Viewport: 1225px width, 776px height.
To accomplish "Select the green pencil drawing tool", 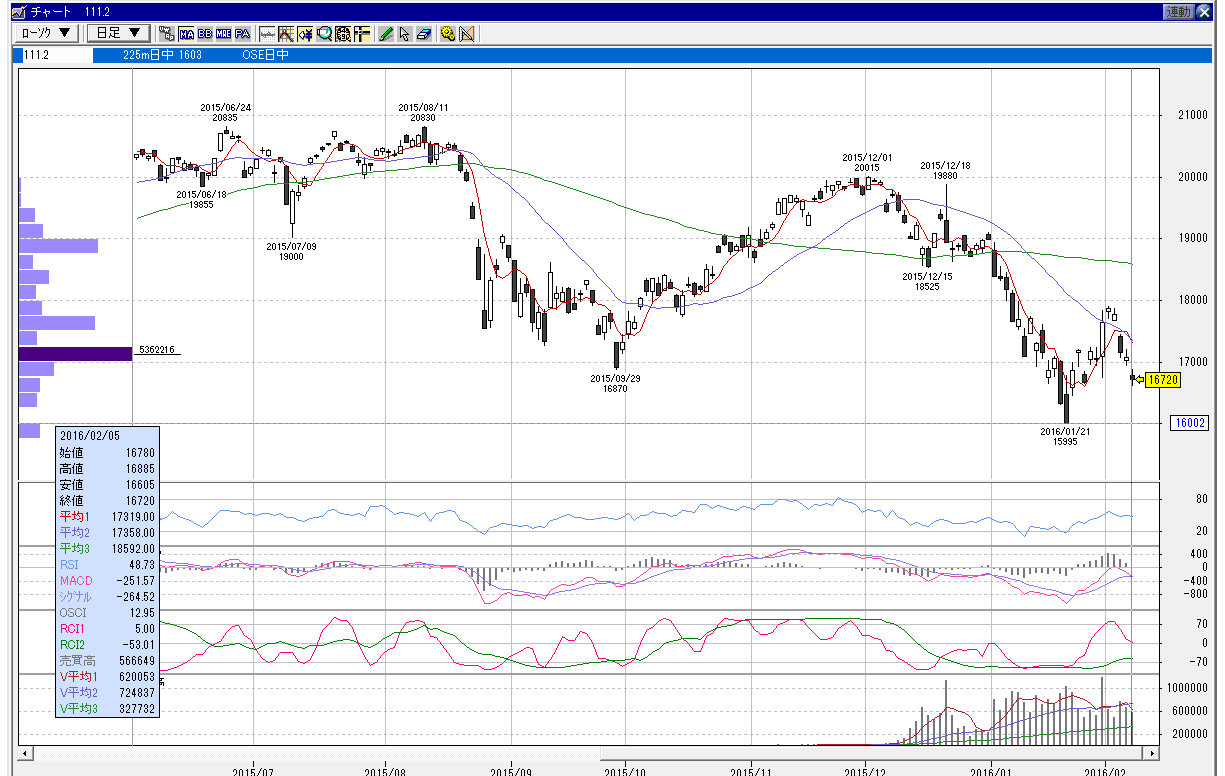I will pos(386,33).
